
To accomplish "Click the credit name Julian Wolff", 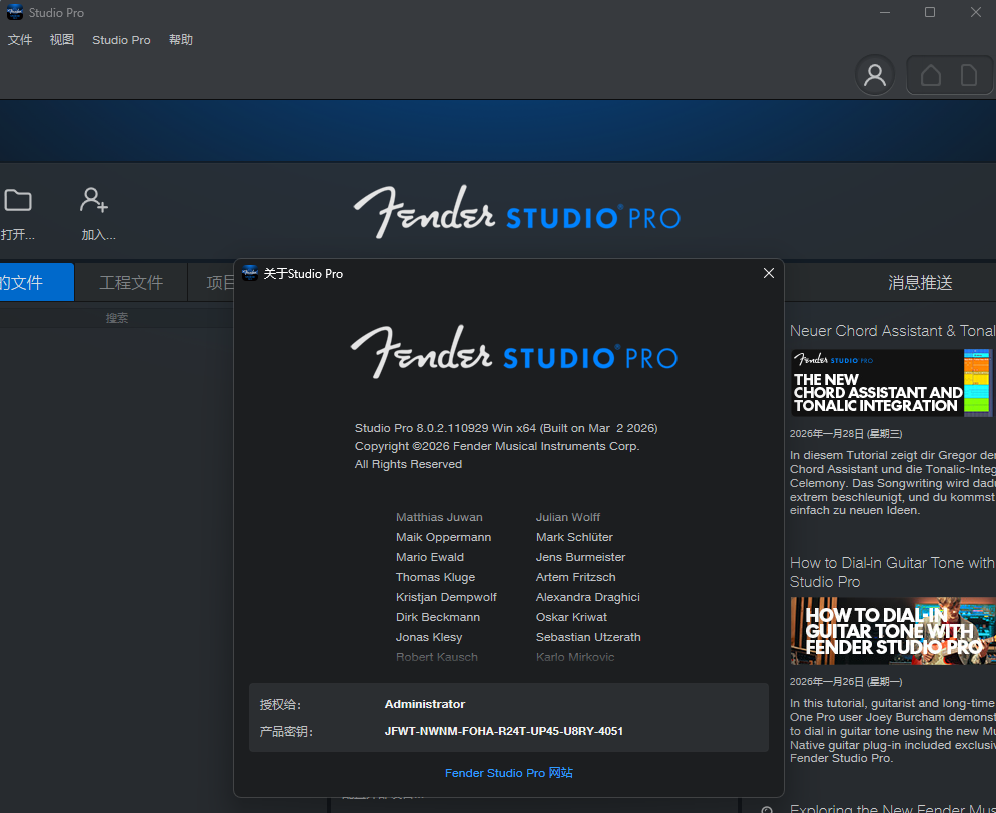I will (568, 517).
